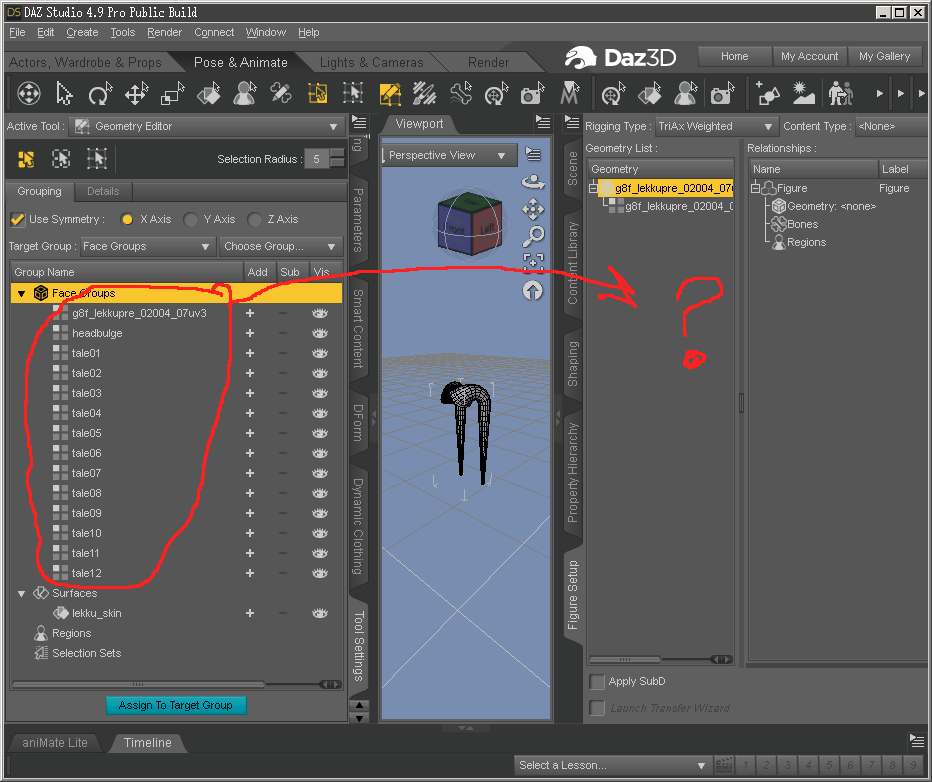Viewport: 932px width, 782px height.
Task: Toggle visibility eye for headbulge group
Action: tap(320, 333)
